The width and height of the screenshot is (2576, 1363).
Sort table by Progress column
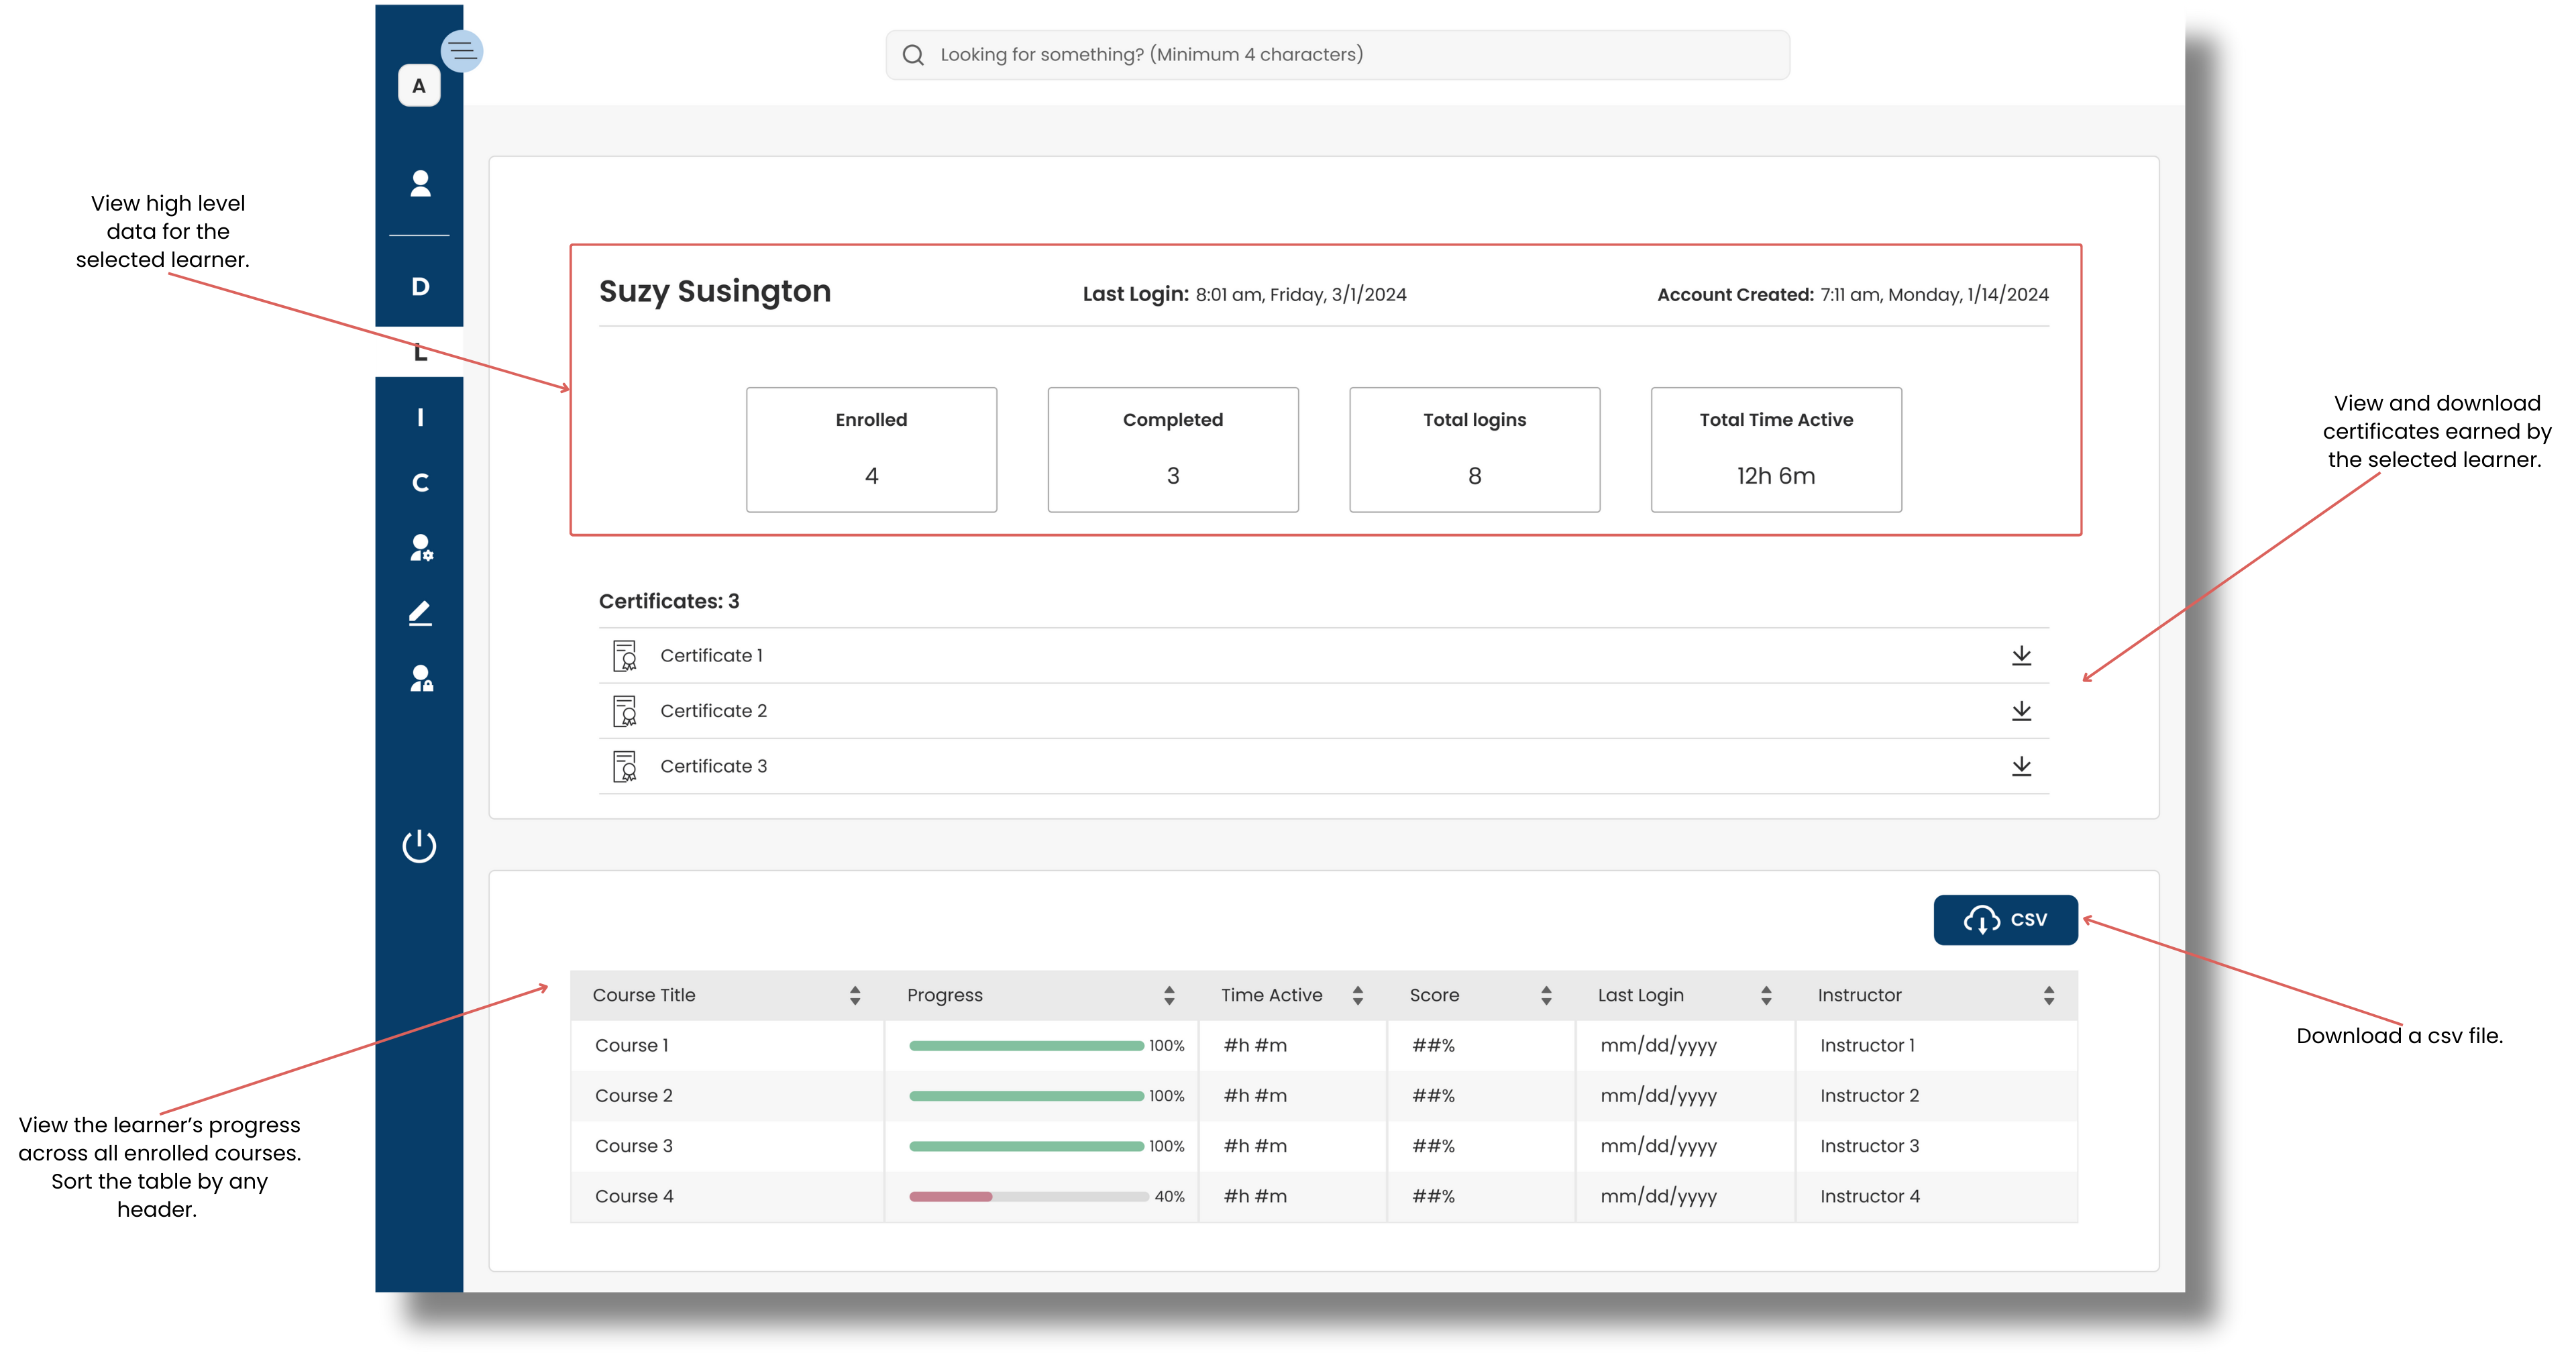tap(1168, 995)
